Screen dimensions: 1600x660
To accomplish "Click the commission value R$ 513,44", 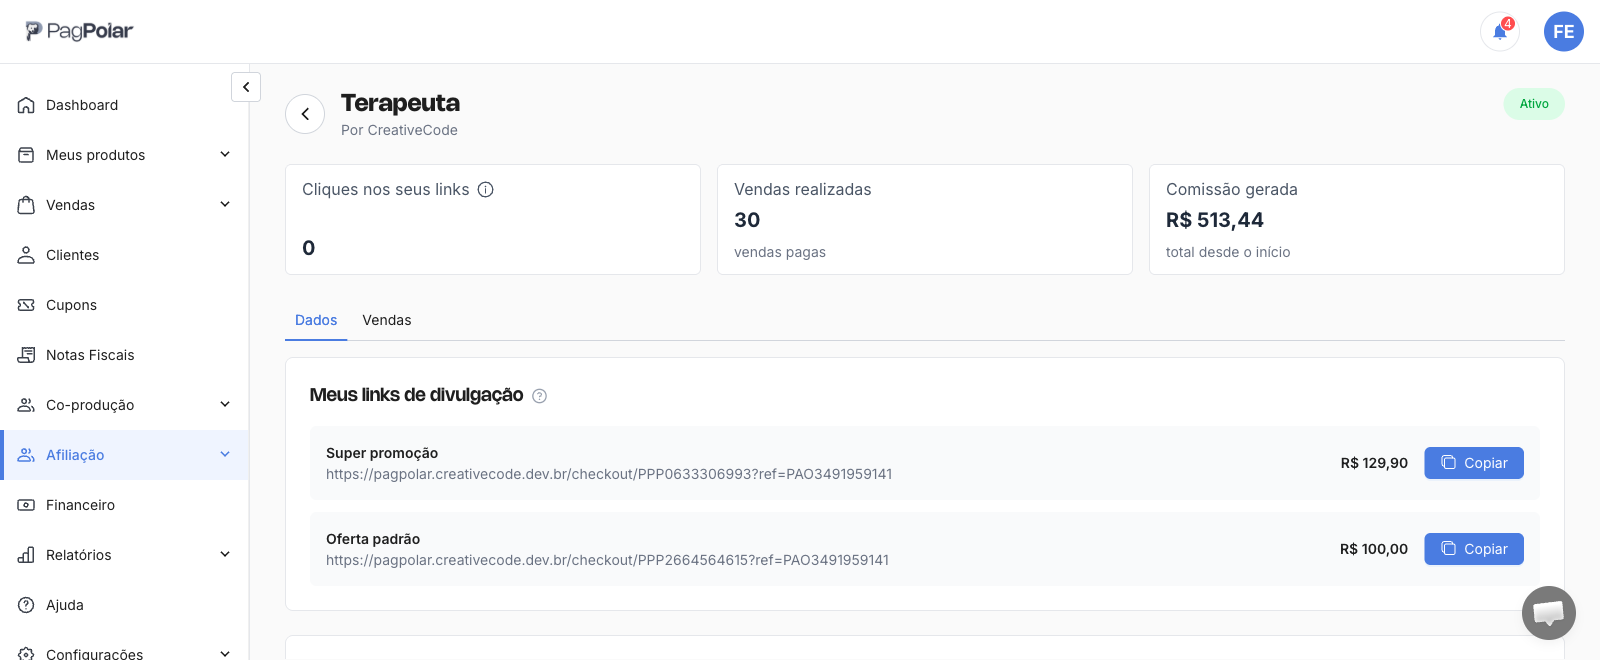I will 1215,220.
